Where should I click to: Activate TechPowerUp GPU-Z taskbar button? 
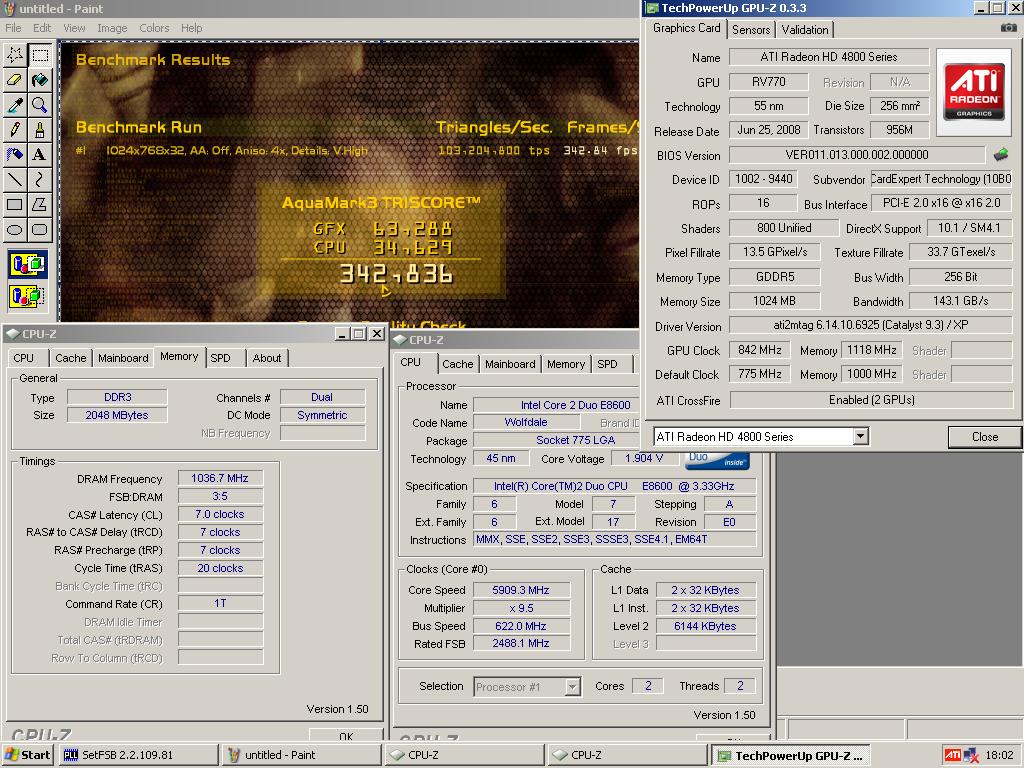(x=791, y=755)
